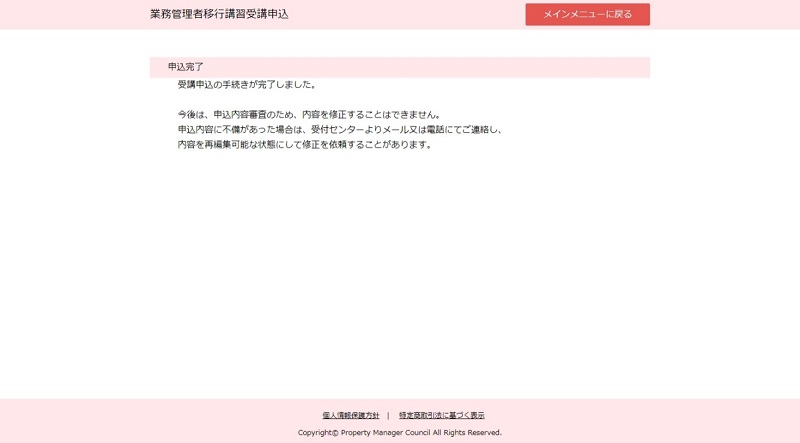The image size is (800, 443).
Task: Open the 特定商取引法に基づく表示 link
Action: [x=441, y=415]
